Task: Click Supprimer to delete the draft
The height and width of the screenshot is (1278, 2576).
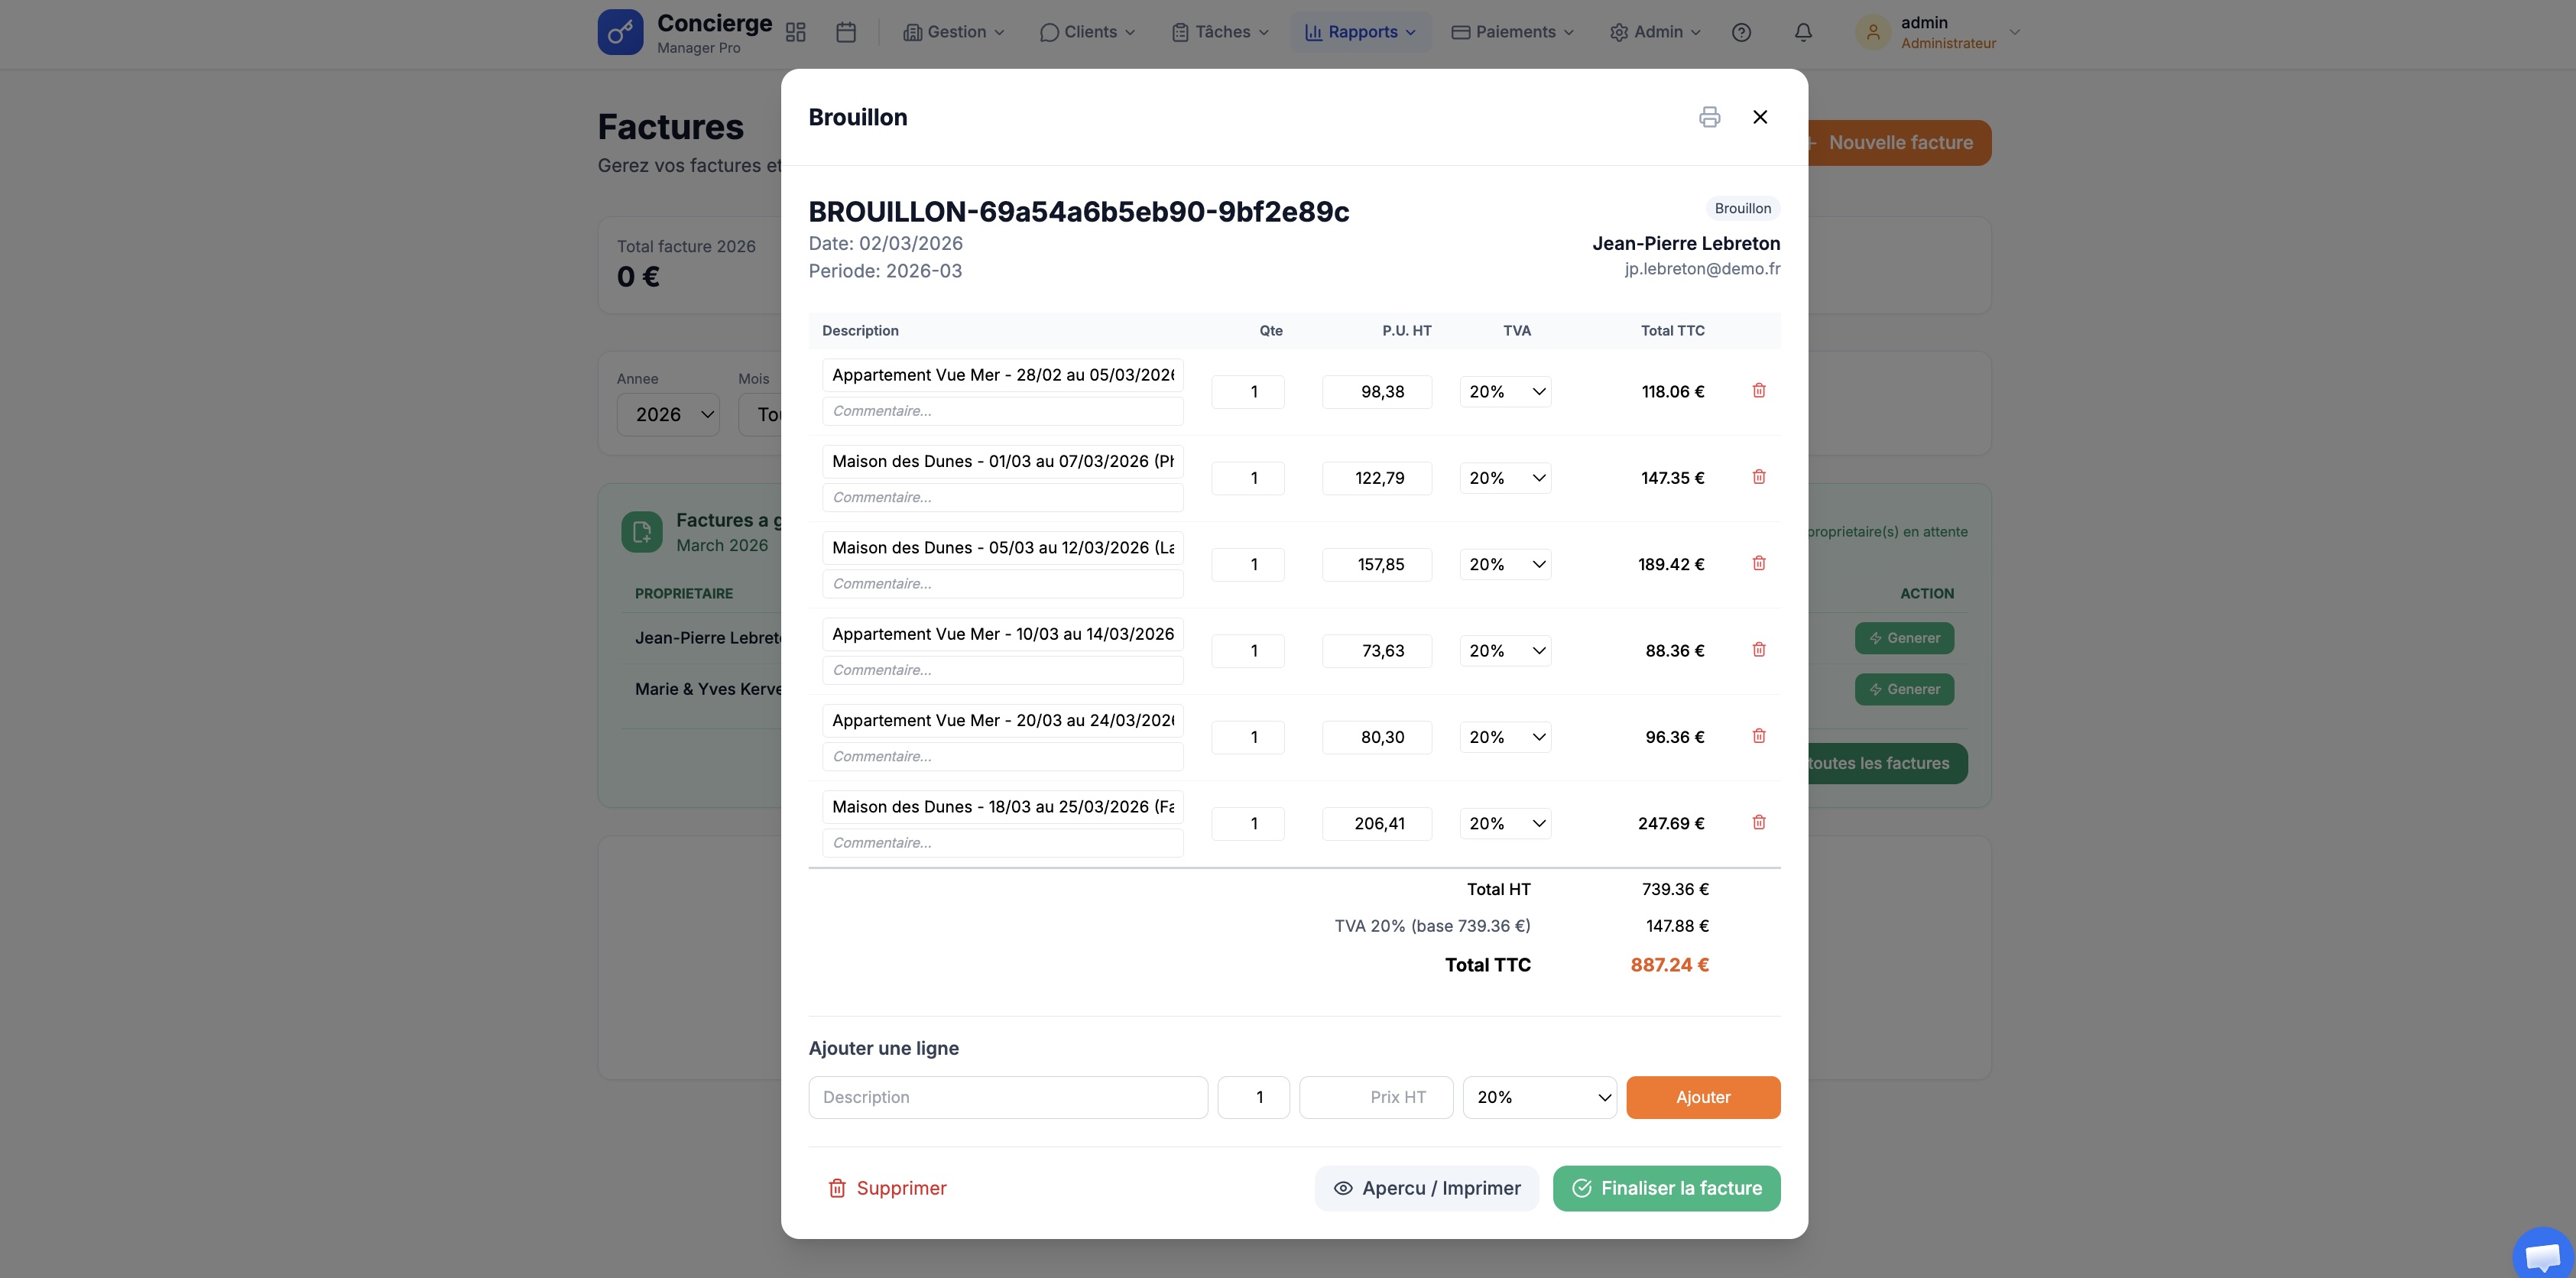Action: pos(886,1188)
